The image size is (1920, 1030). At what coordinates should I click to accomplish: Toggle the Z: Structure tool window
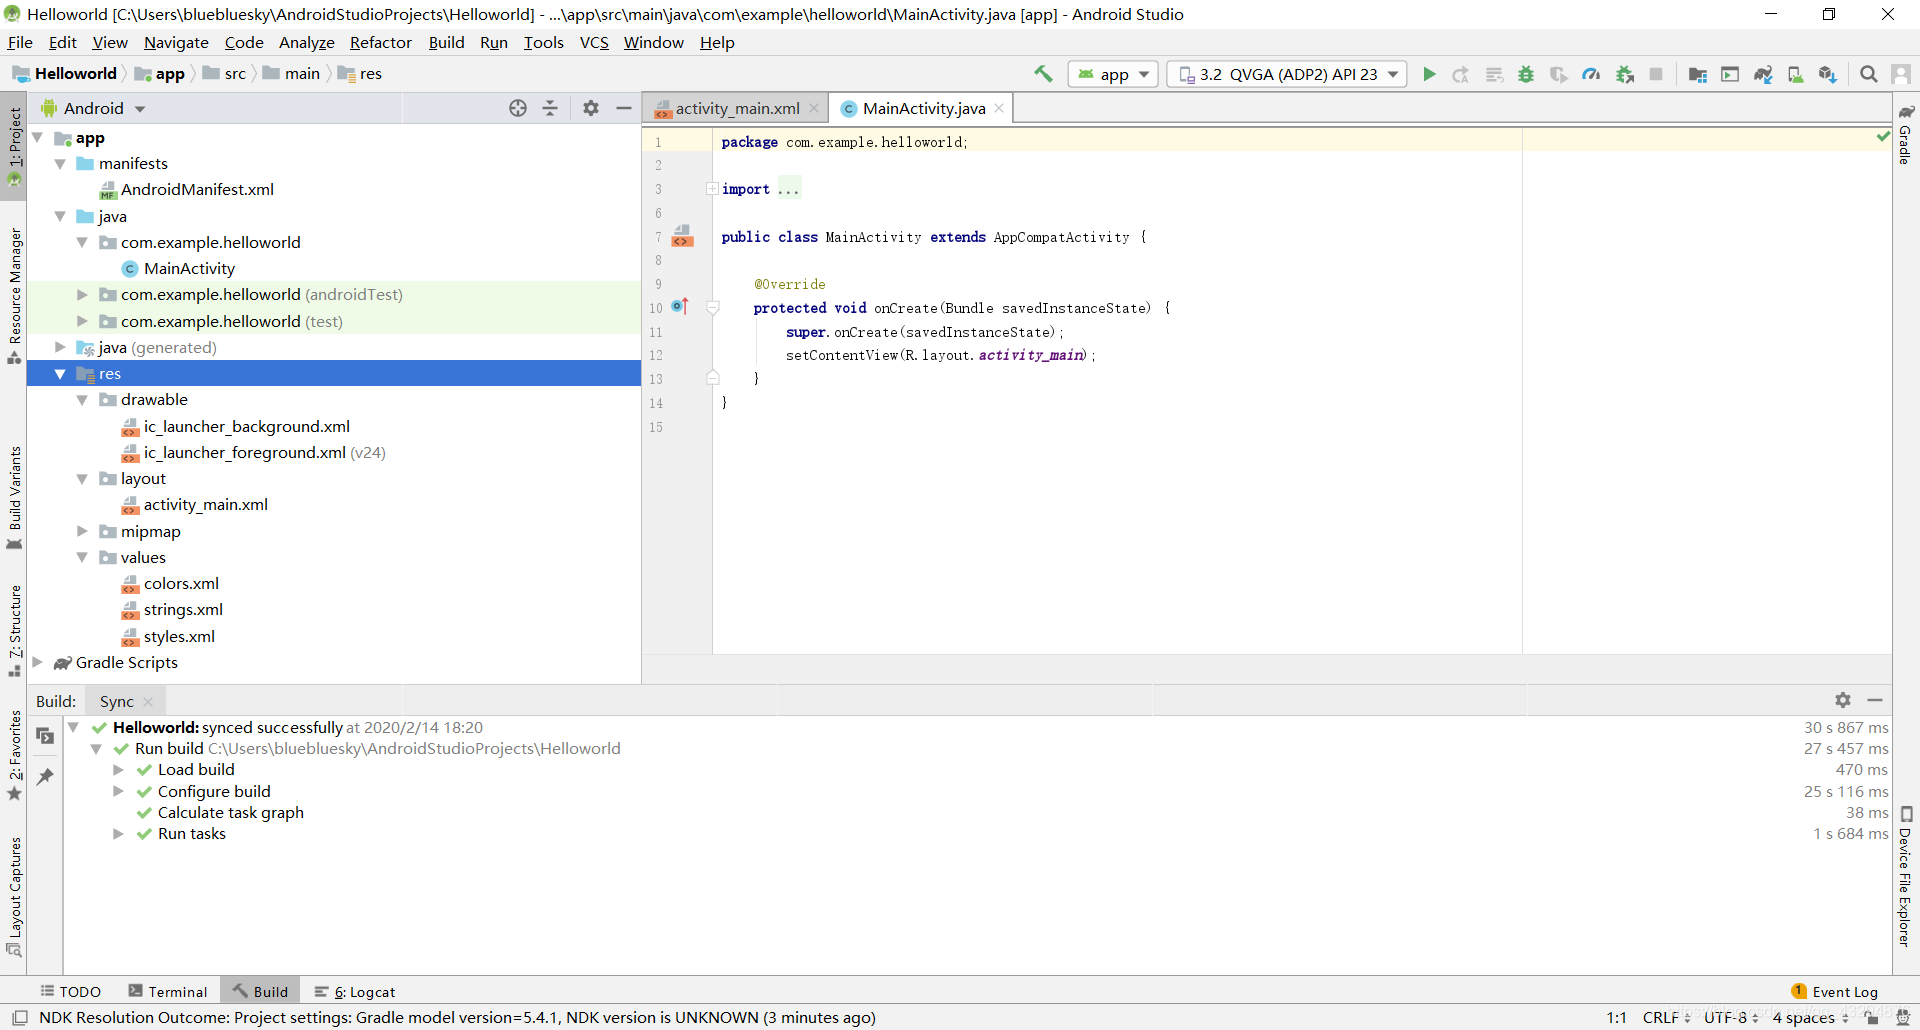(14, 630)
